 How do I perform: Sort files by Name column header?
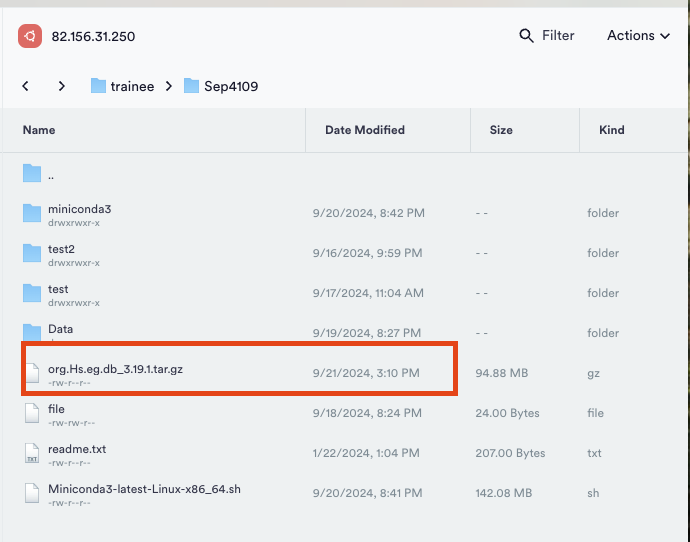[x=39, y=130]
